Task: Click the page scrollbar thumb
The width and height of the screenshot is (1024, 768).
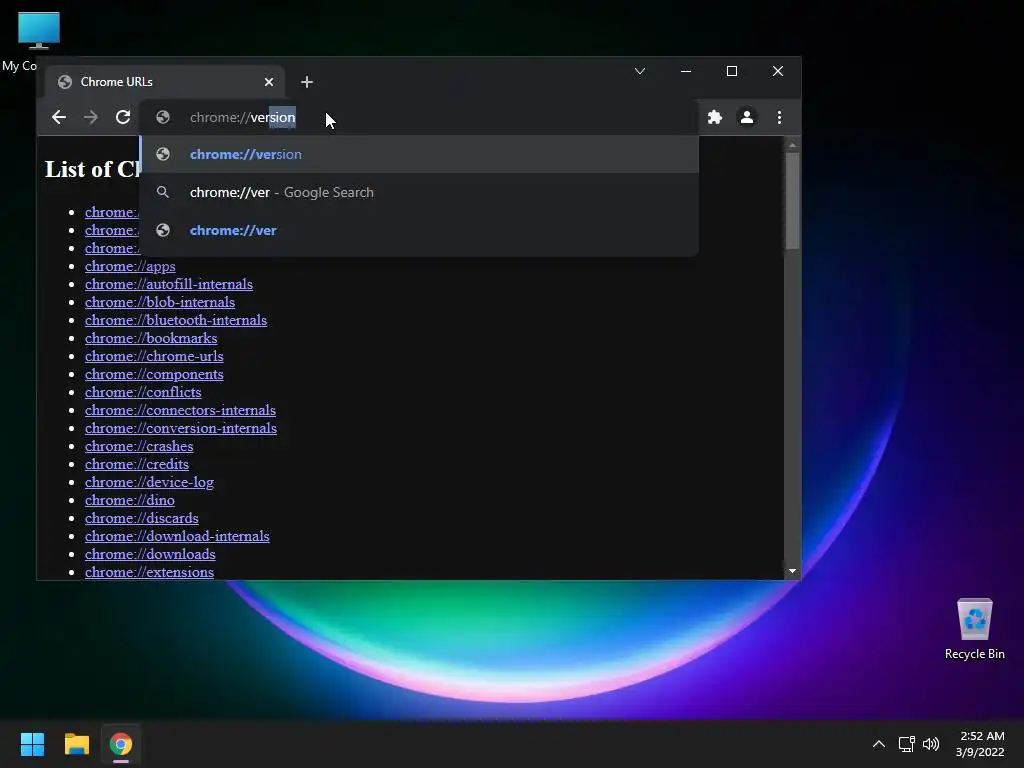Action: 792,200
